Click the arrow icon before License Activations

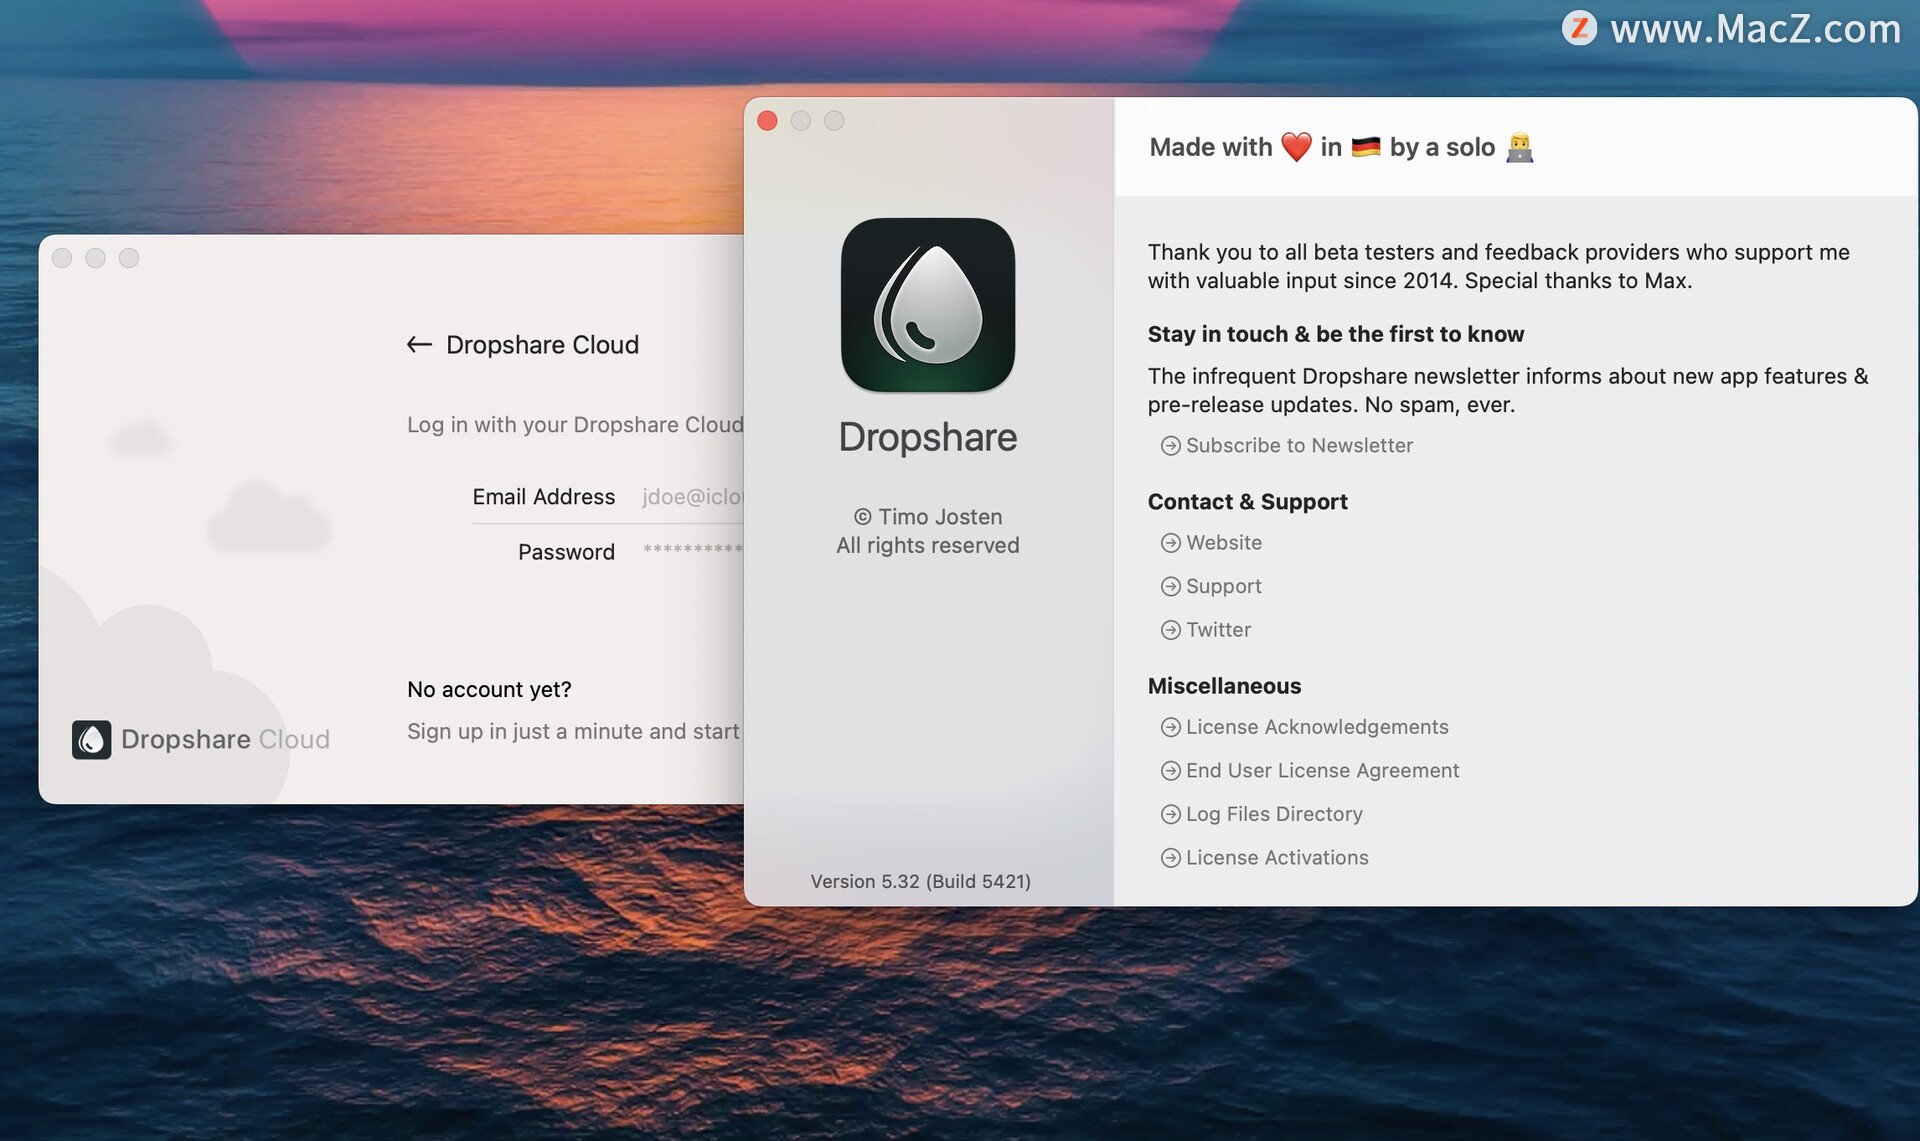[x=1170, y=858]
